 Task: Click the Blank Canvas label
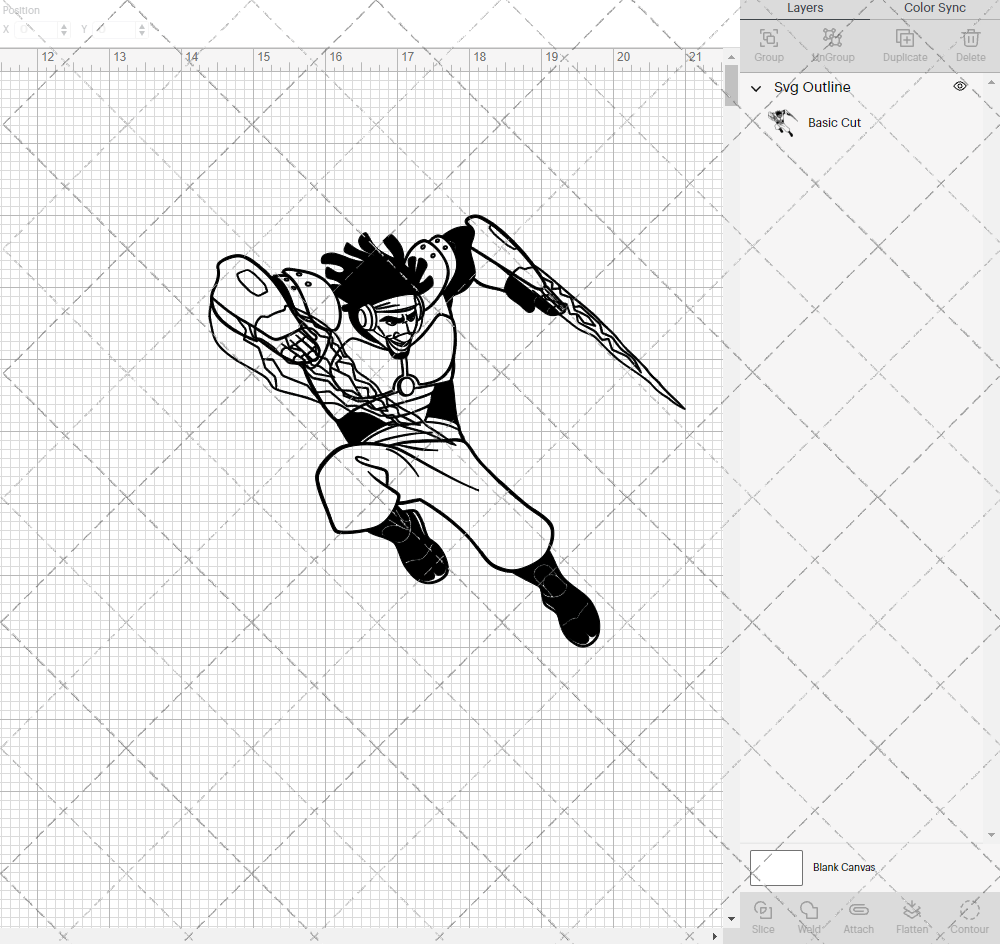coord(844,867)
